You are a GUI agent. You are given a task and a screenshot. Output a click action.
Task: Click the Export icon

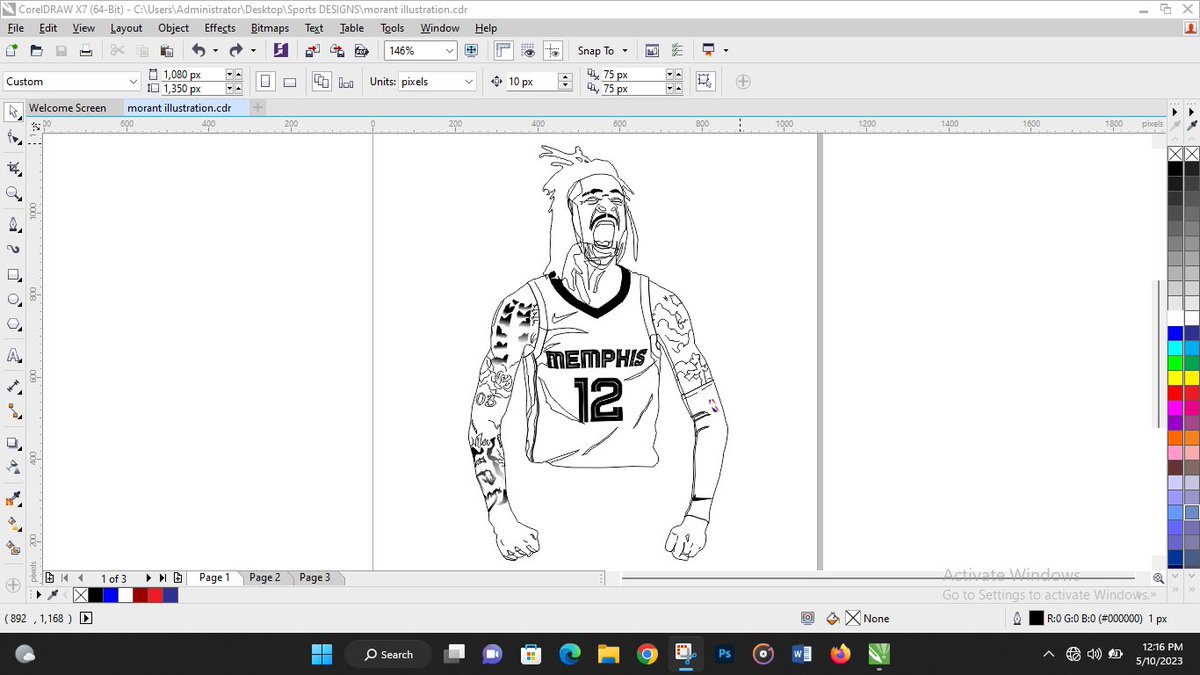337,50
